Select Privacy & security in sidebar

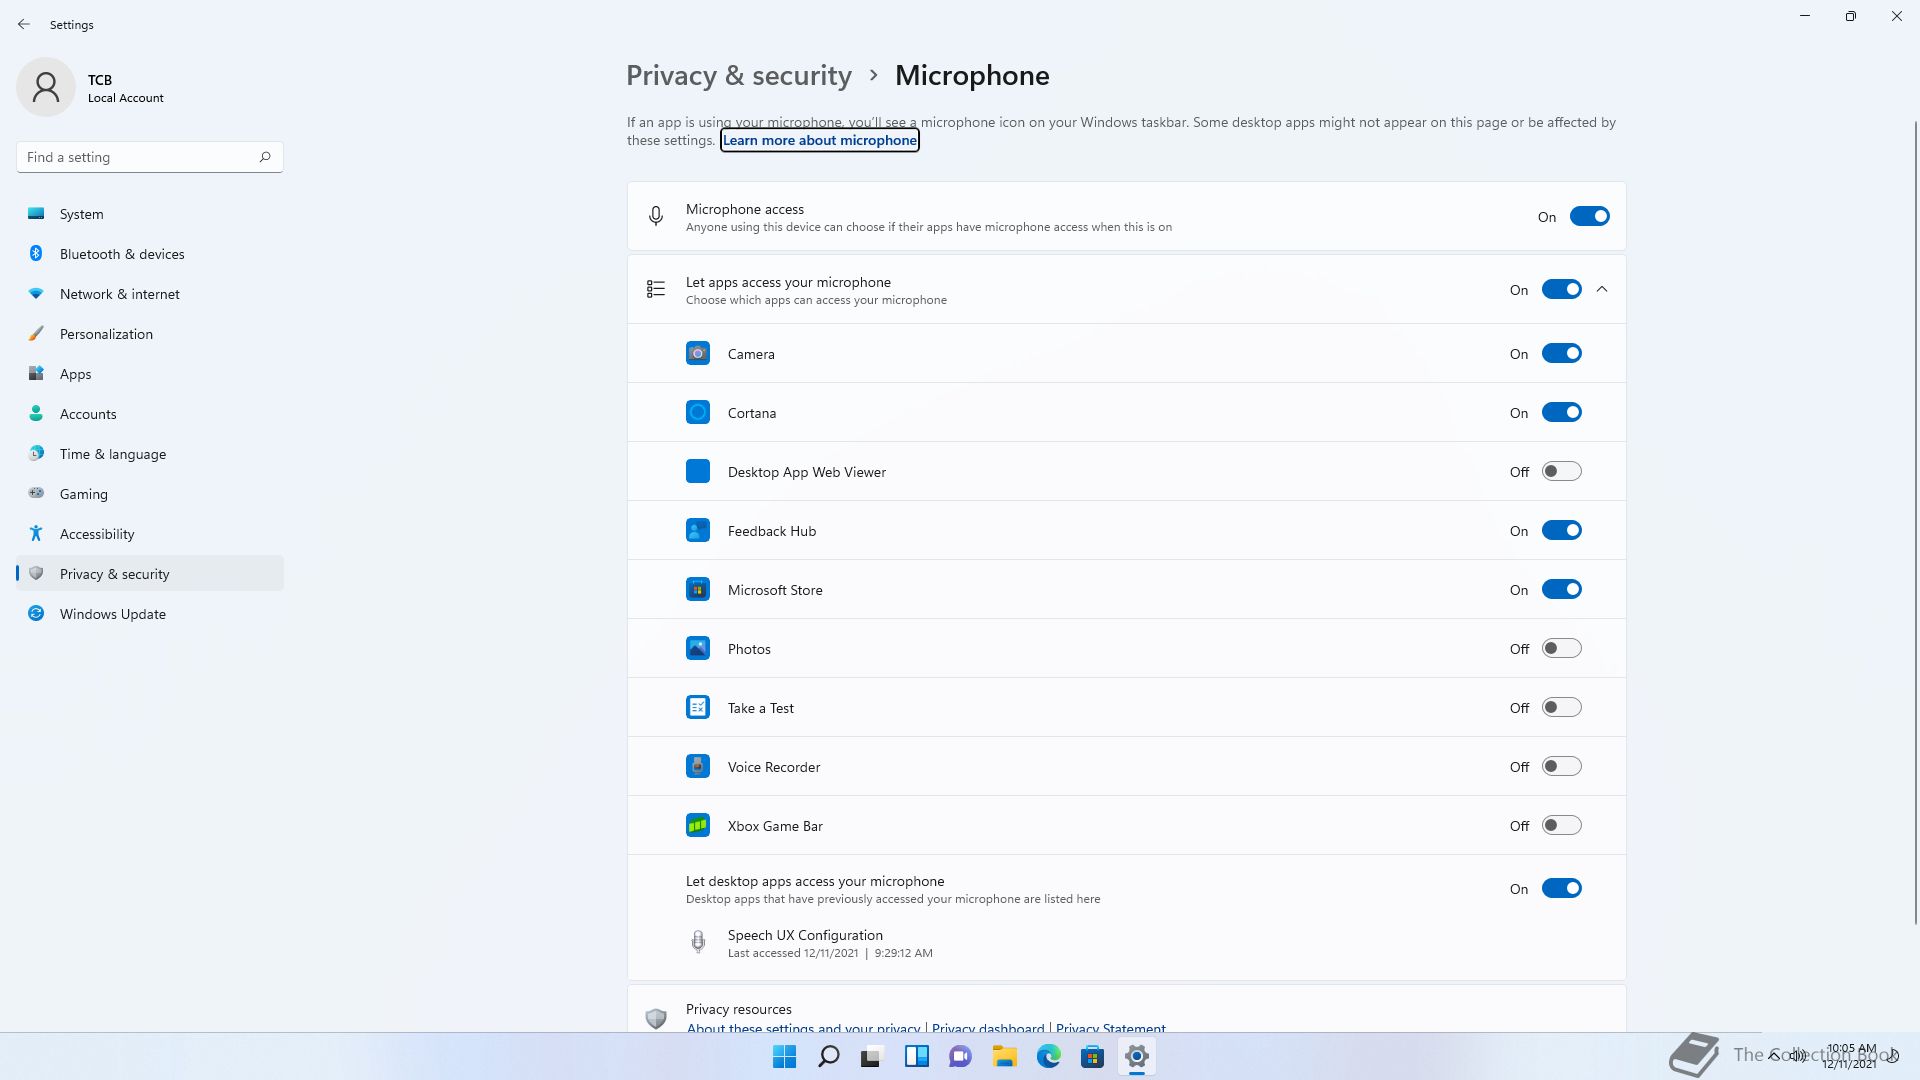point(150,574)
